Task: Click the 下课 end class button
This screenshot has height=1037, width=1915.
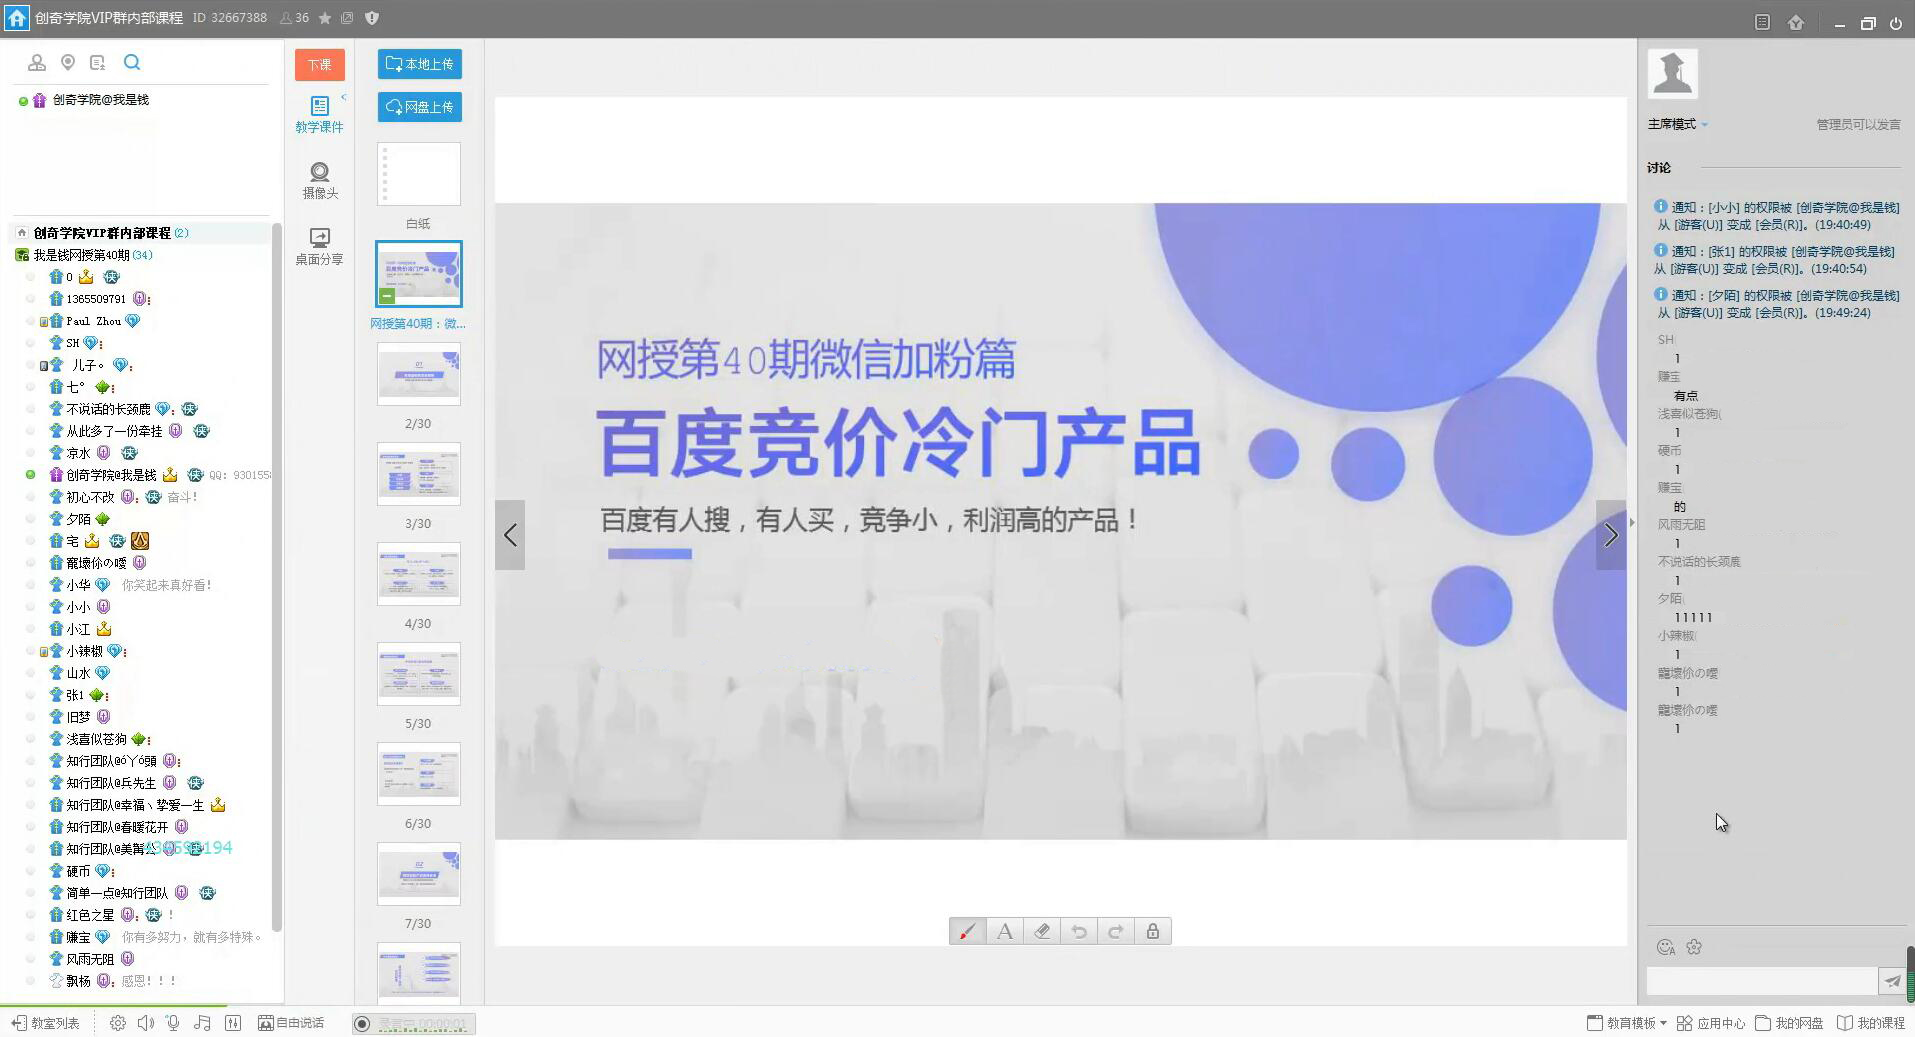Action: click(320, 65)
